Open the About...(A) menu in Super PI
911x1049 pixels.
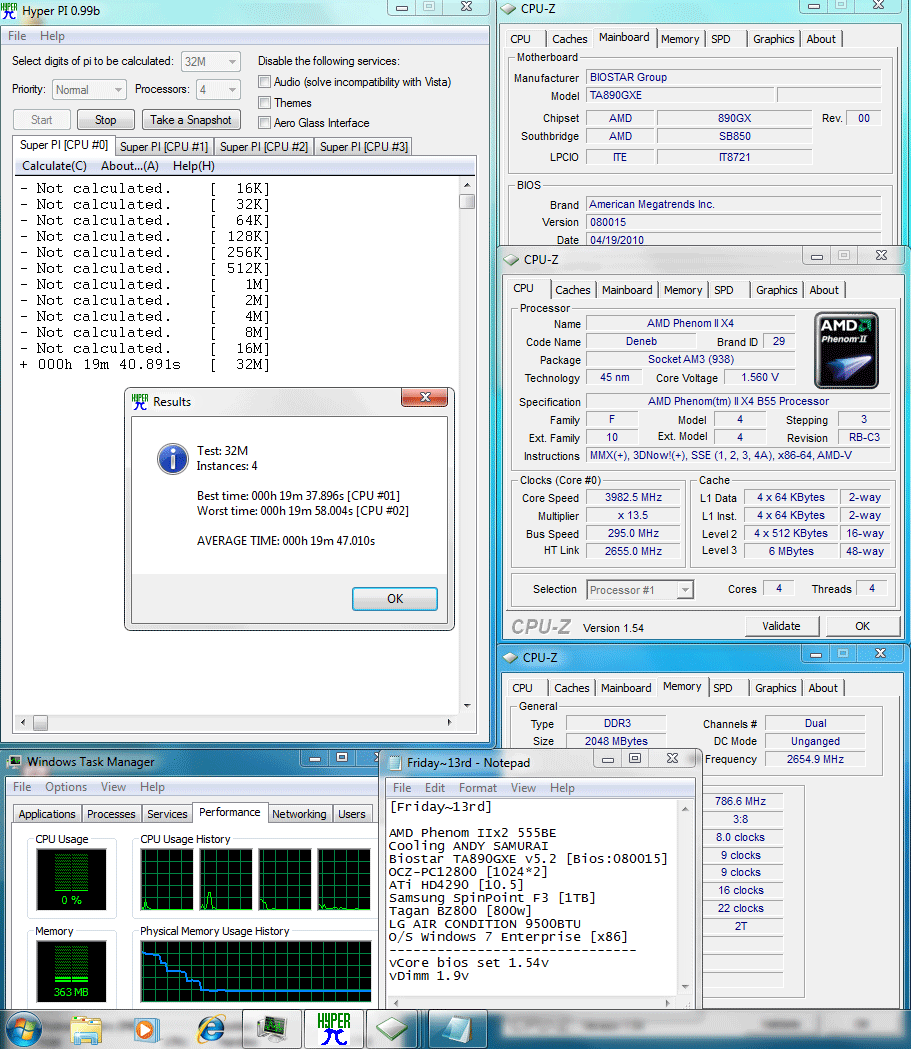(130, 166)
